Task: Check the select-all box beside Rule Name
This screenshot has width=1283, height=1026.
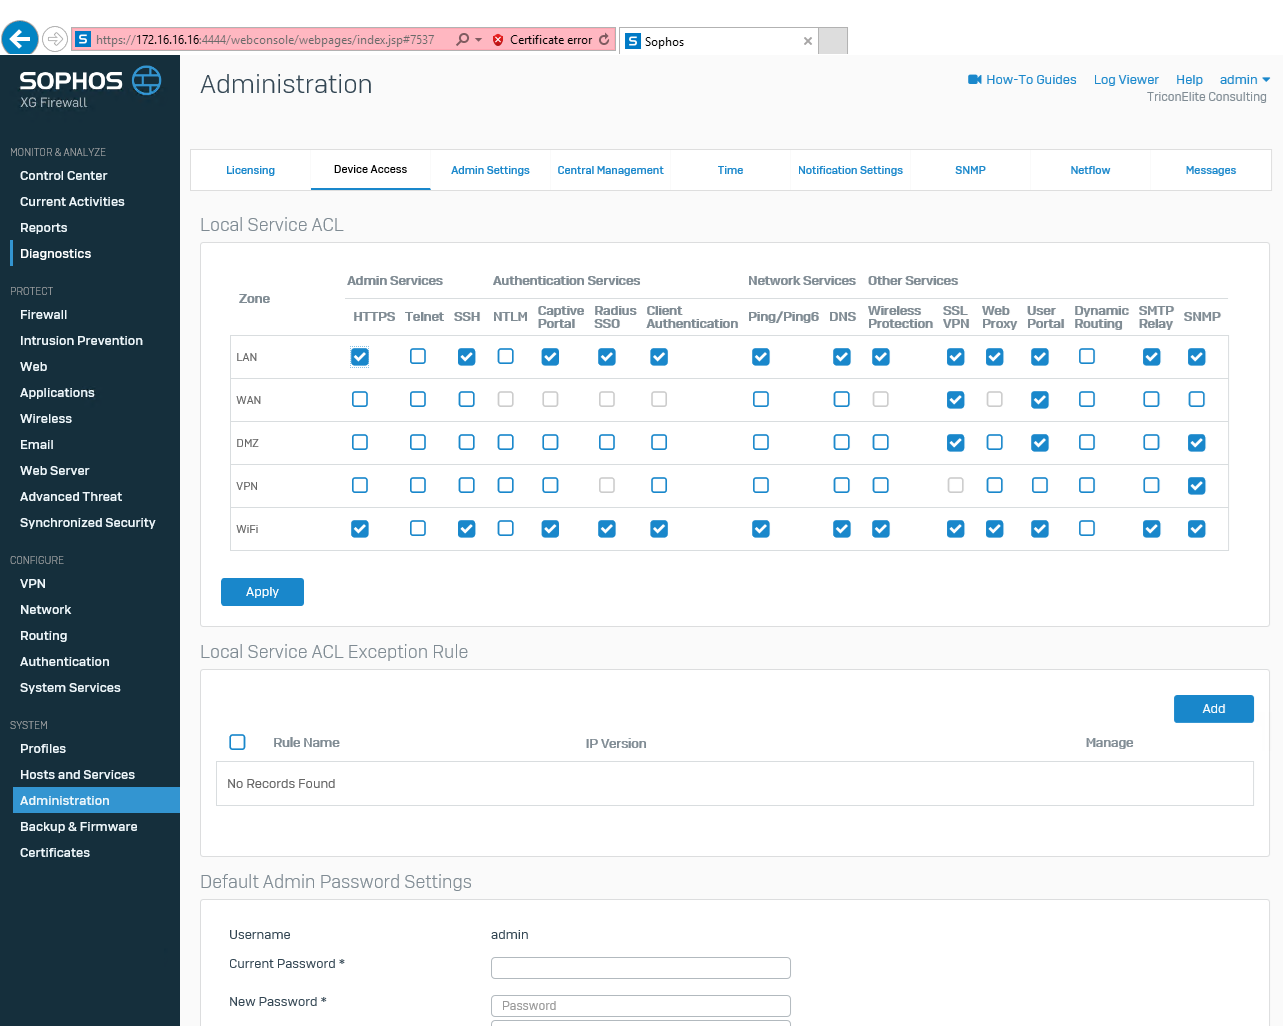Action: tap(237, 742)
